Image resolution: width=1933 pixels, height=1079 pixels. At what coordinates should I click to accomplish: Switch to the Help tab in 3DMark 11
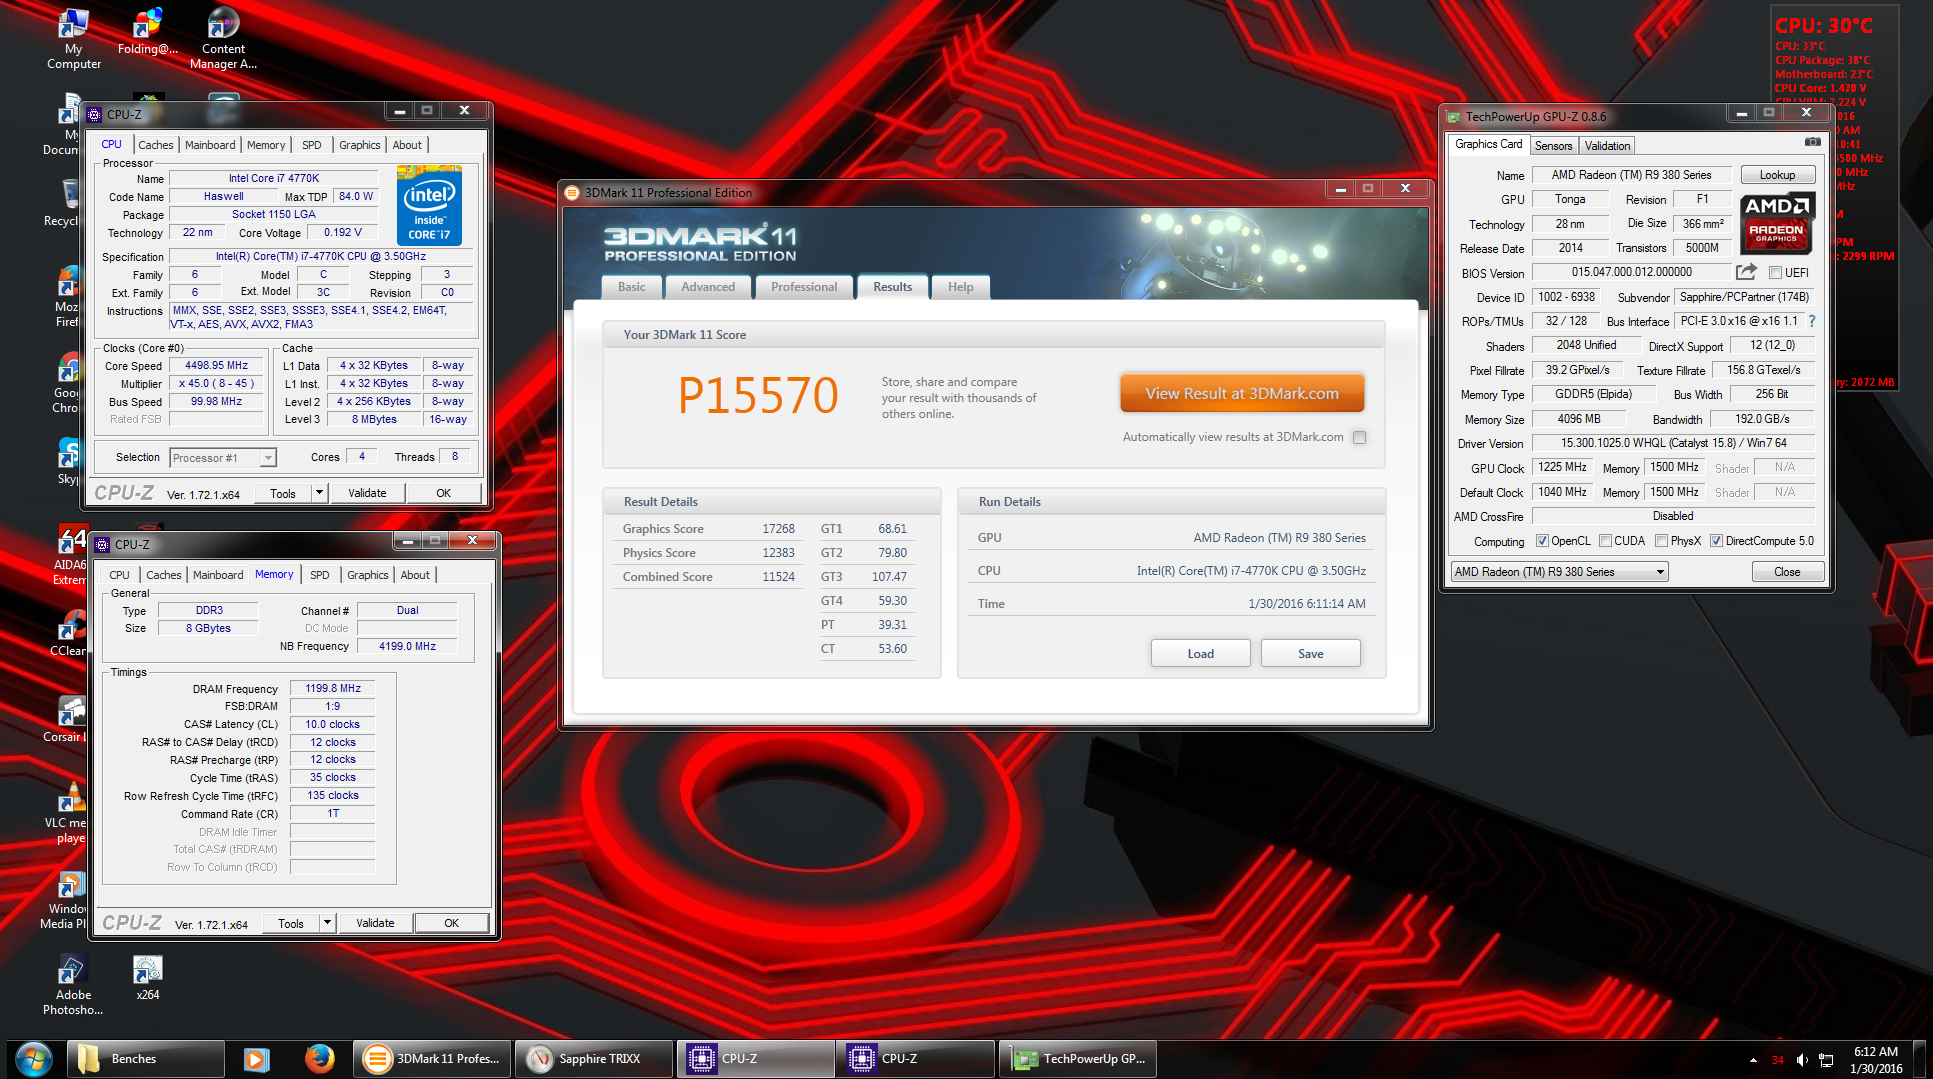coord(961,287)
